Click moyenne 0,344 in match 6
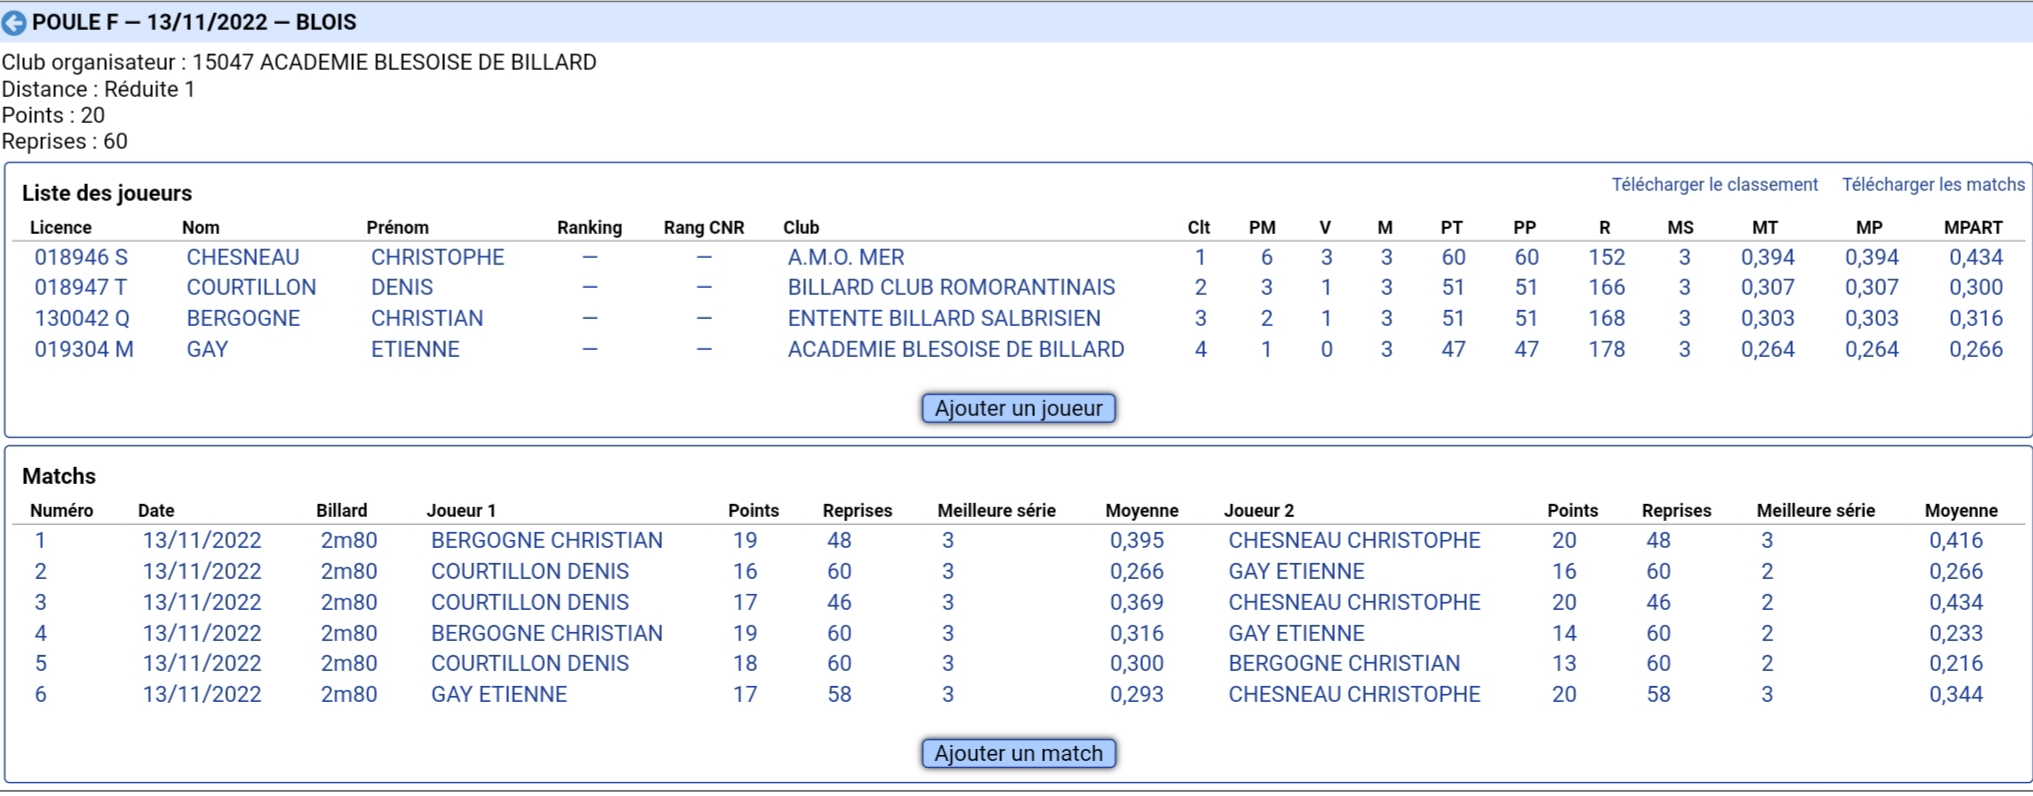Screen dimensions: 2033x796 click(1956, 694)
